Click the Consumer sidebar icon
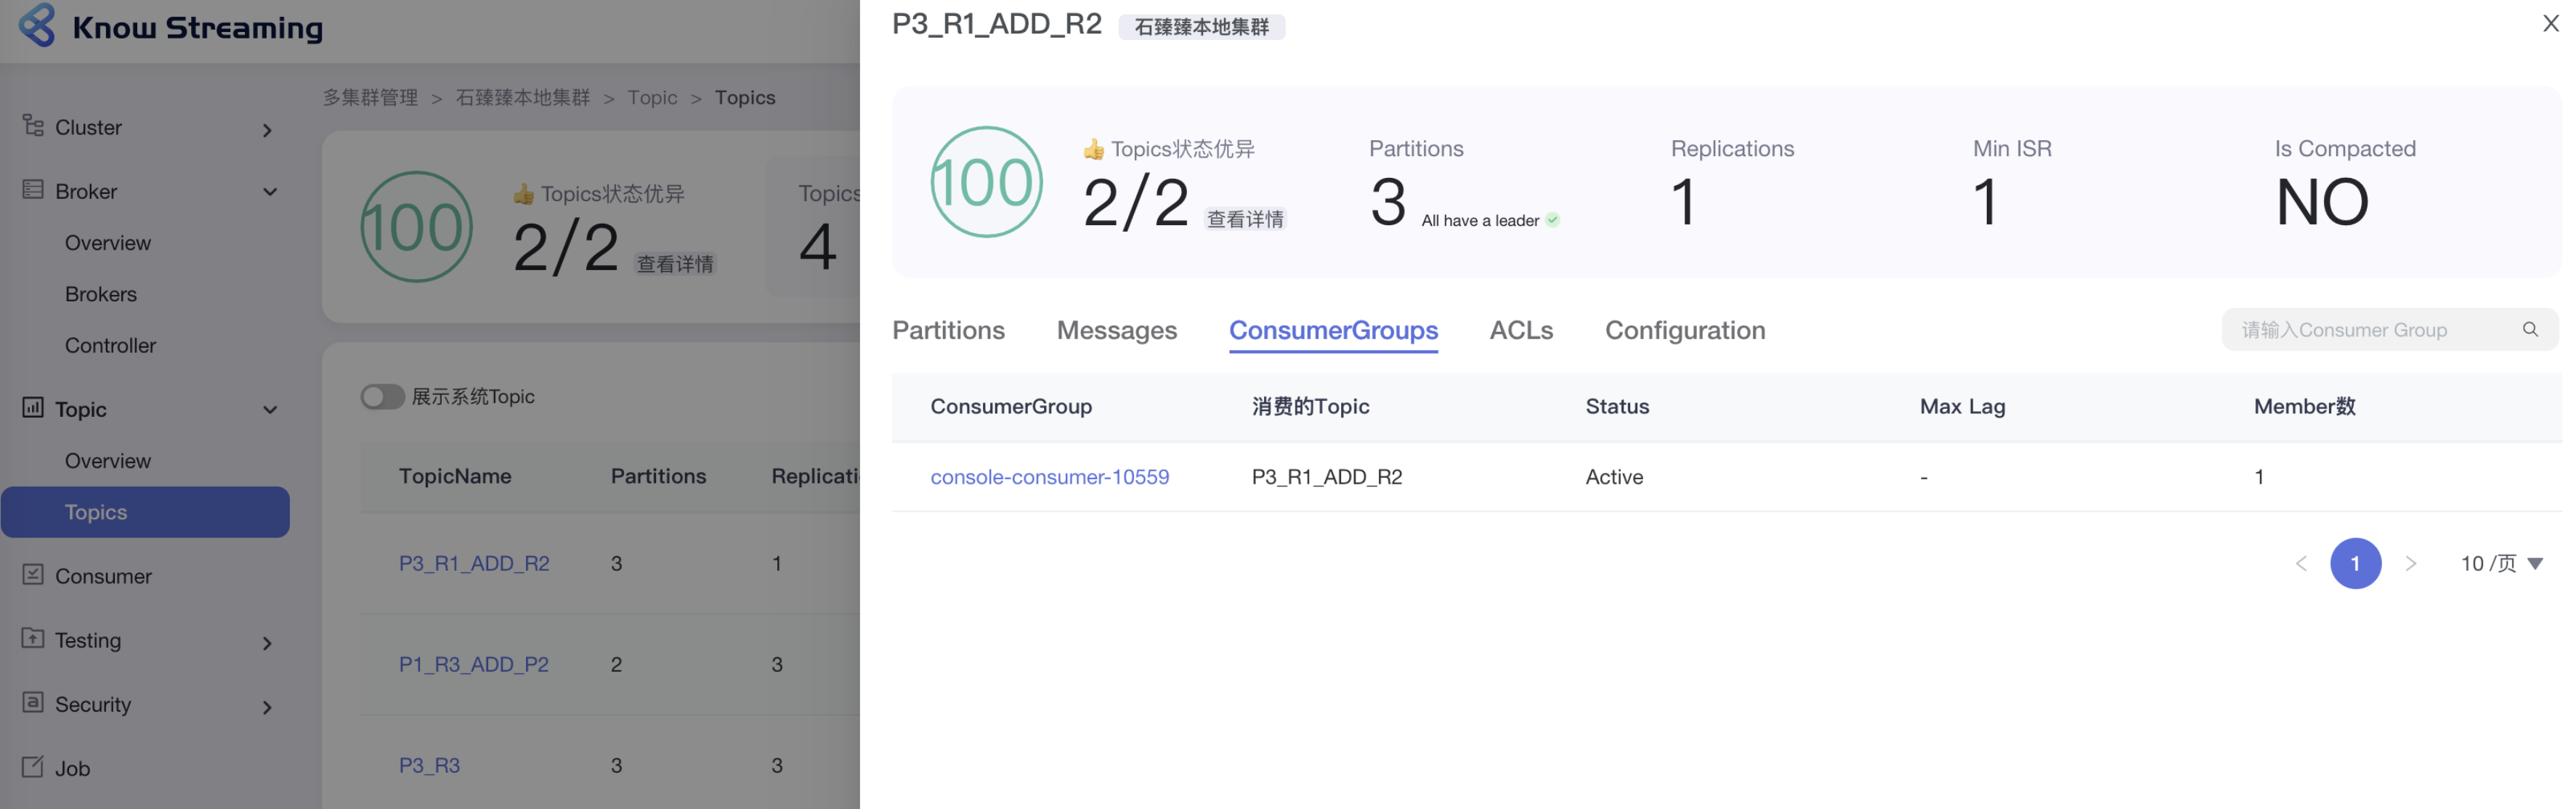 point(33,575)
